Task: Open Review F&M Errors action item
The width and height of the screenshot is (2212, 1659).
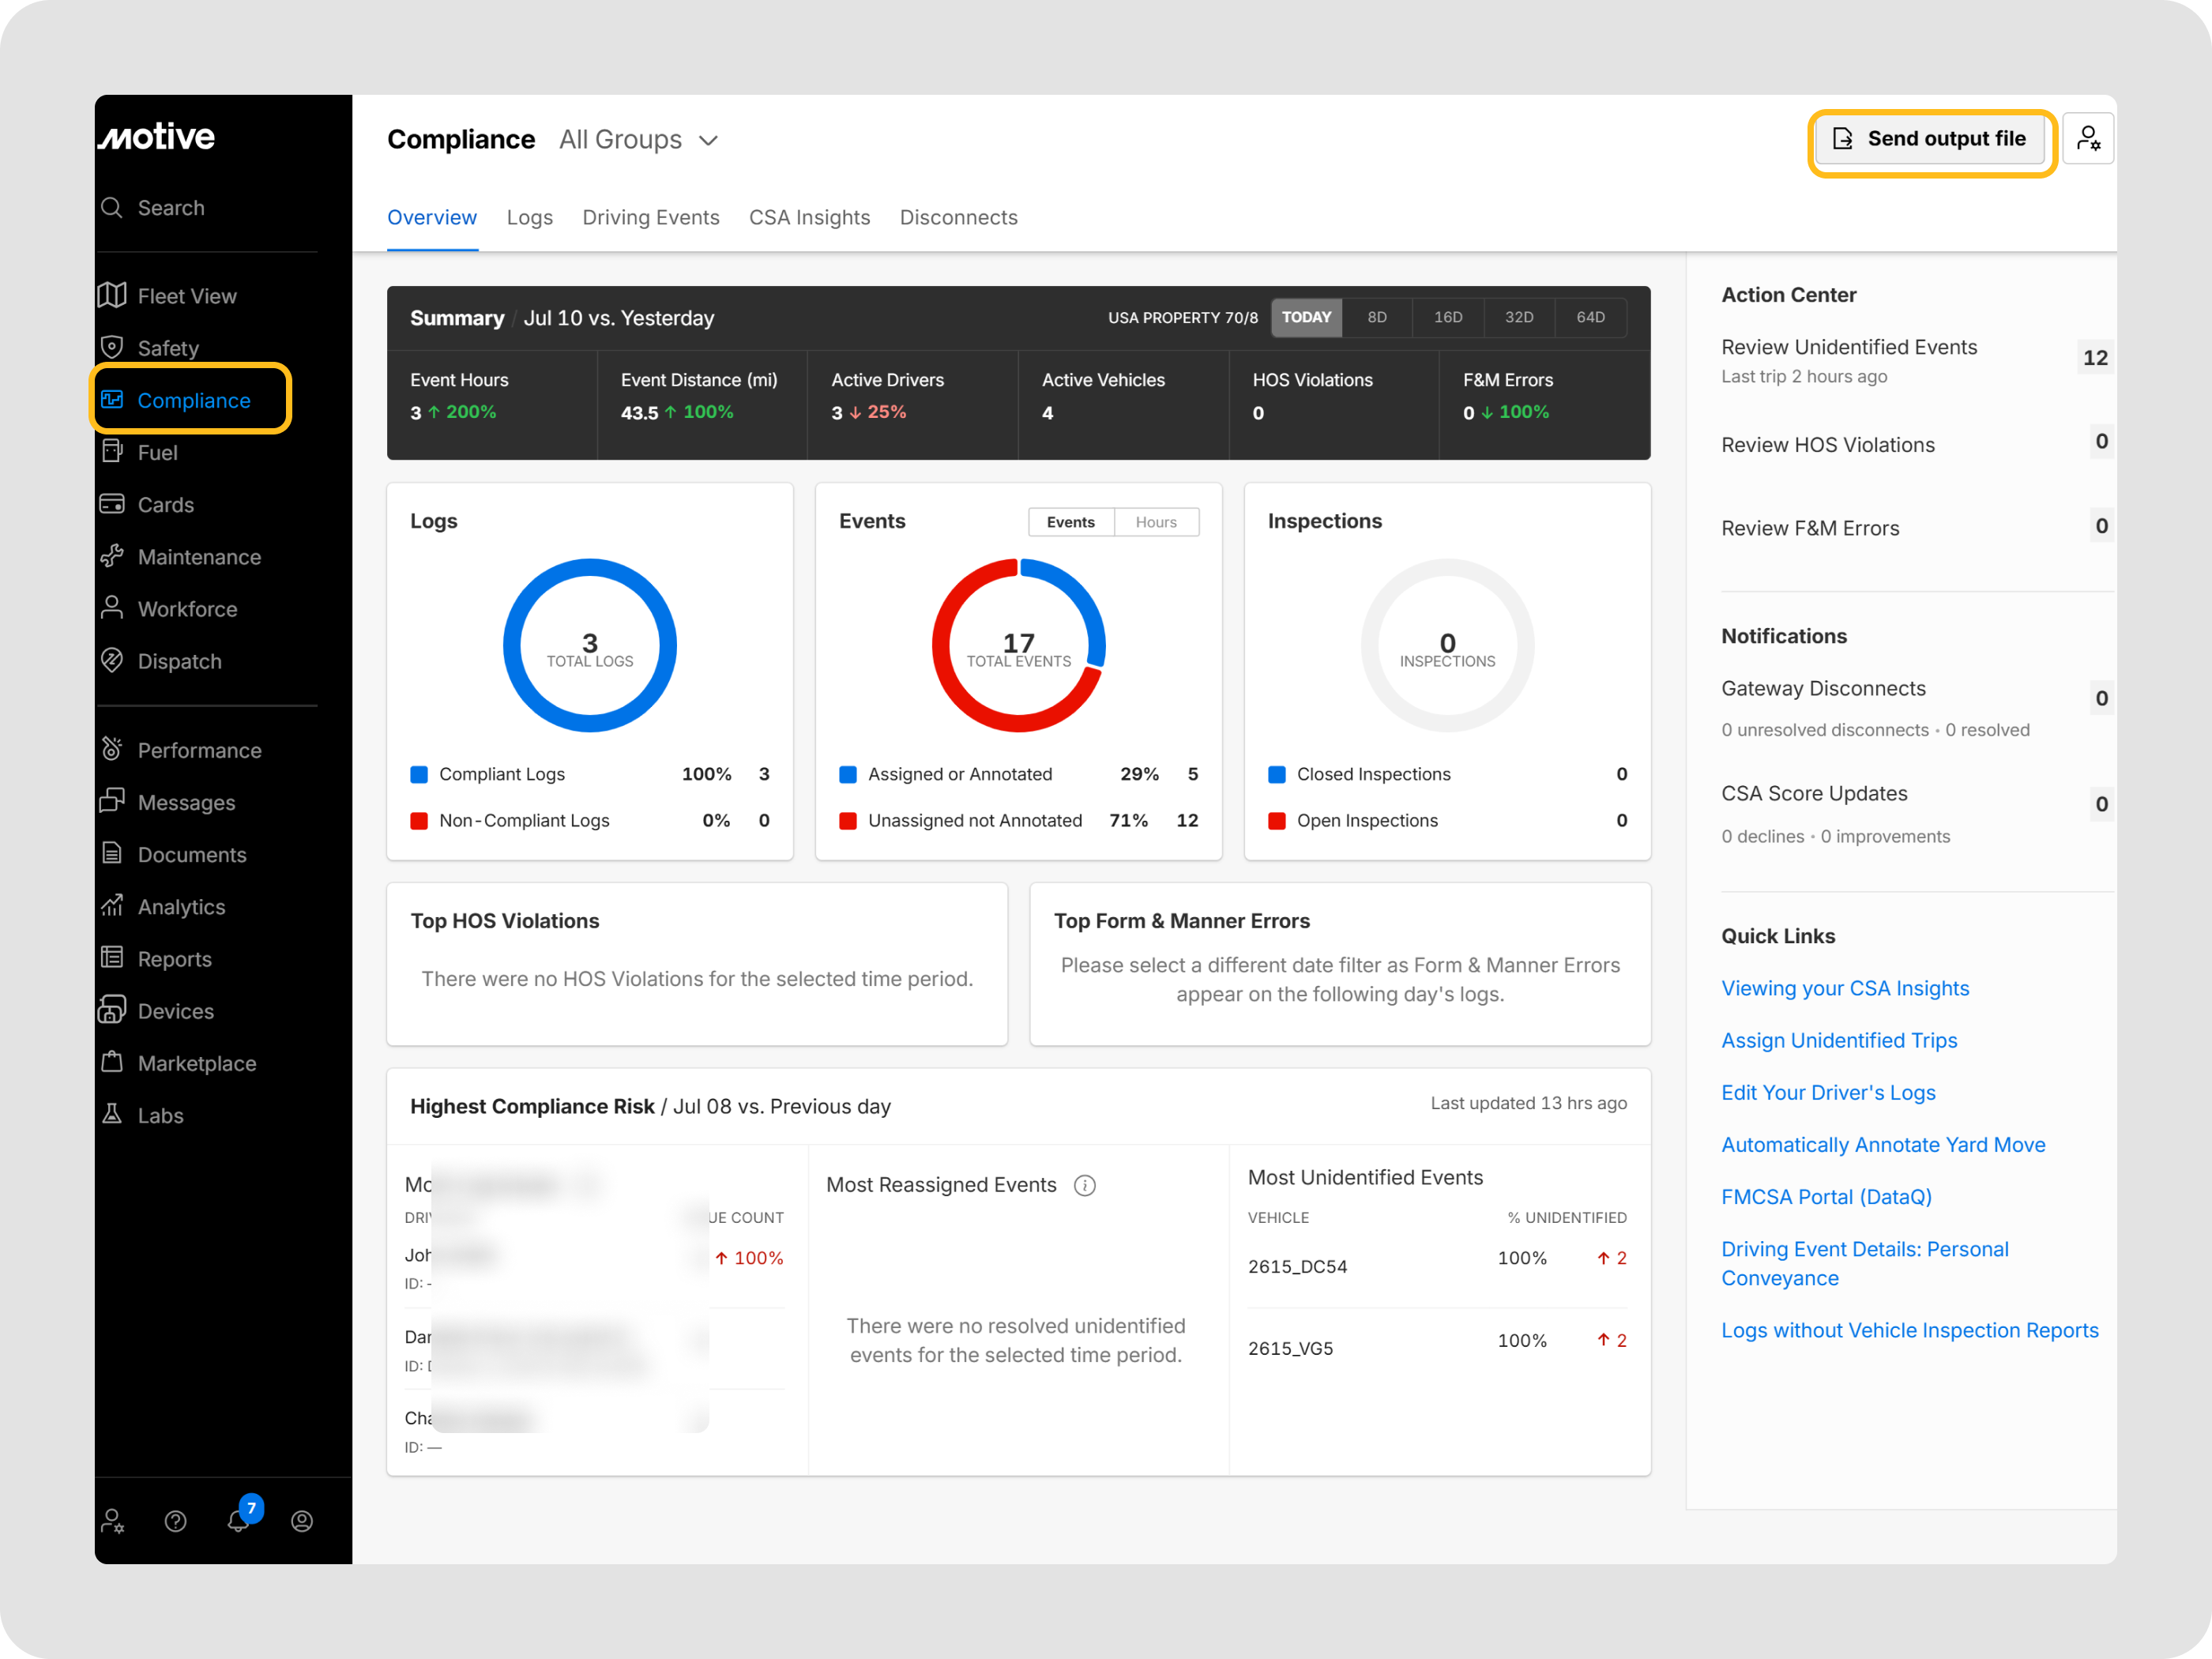Action: click(1917, 527)
